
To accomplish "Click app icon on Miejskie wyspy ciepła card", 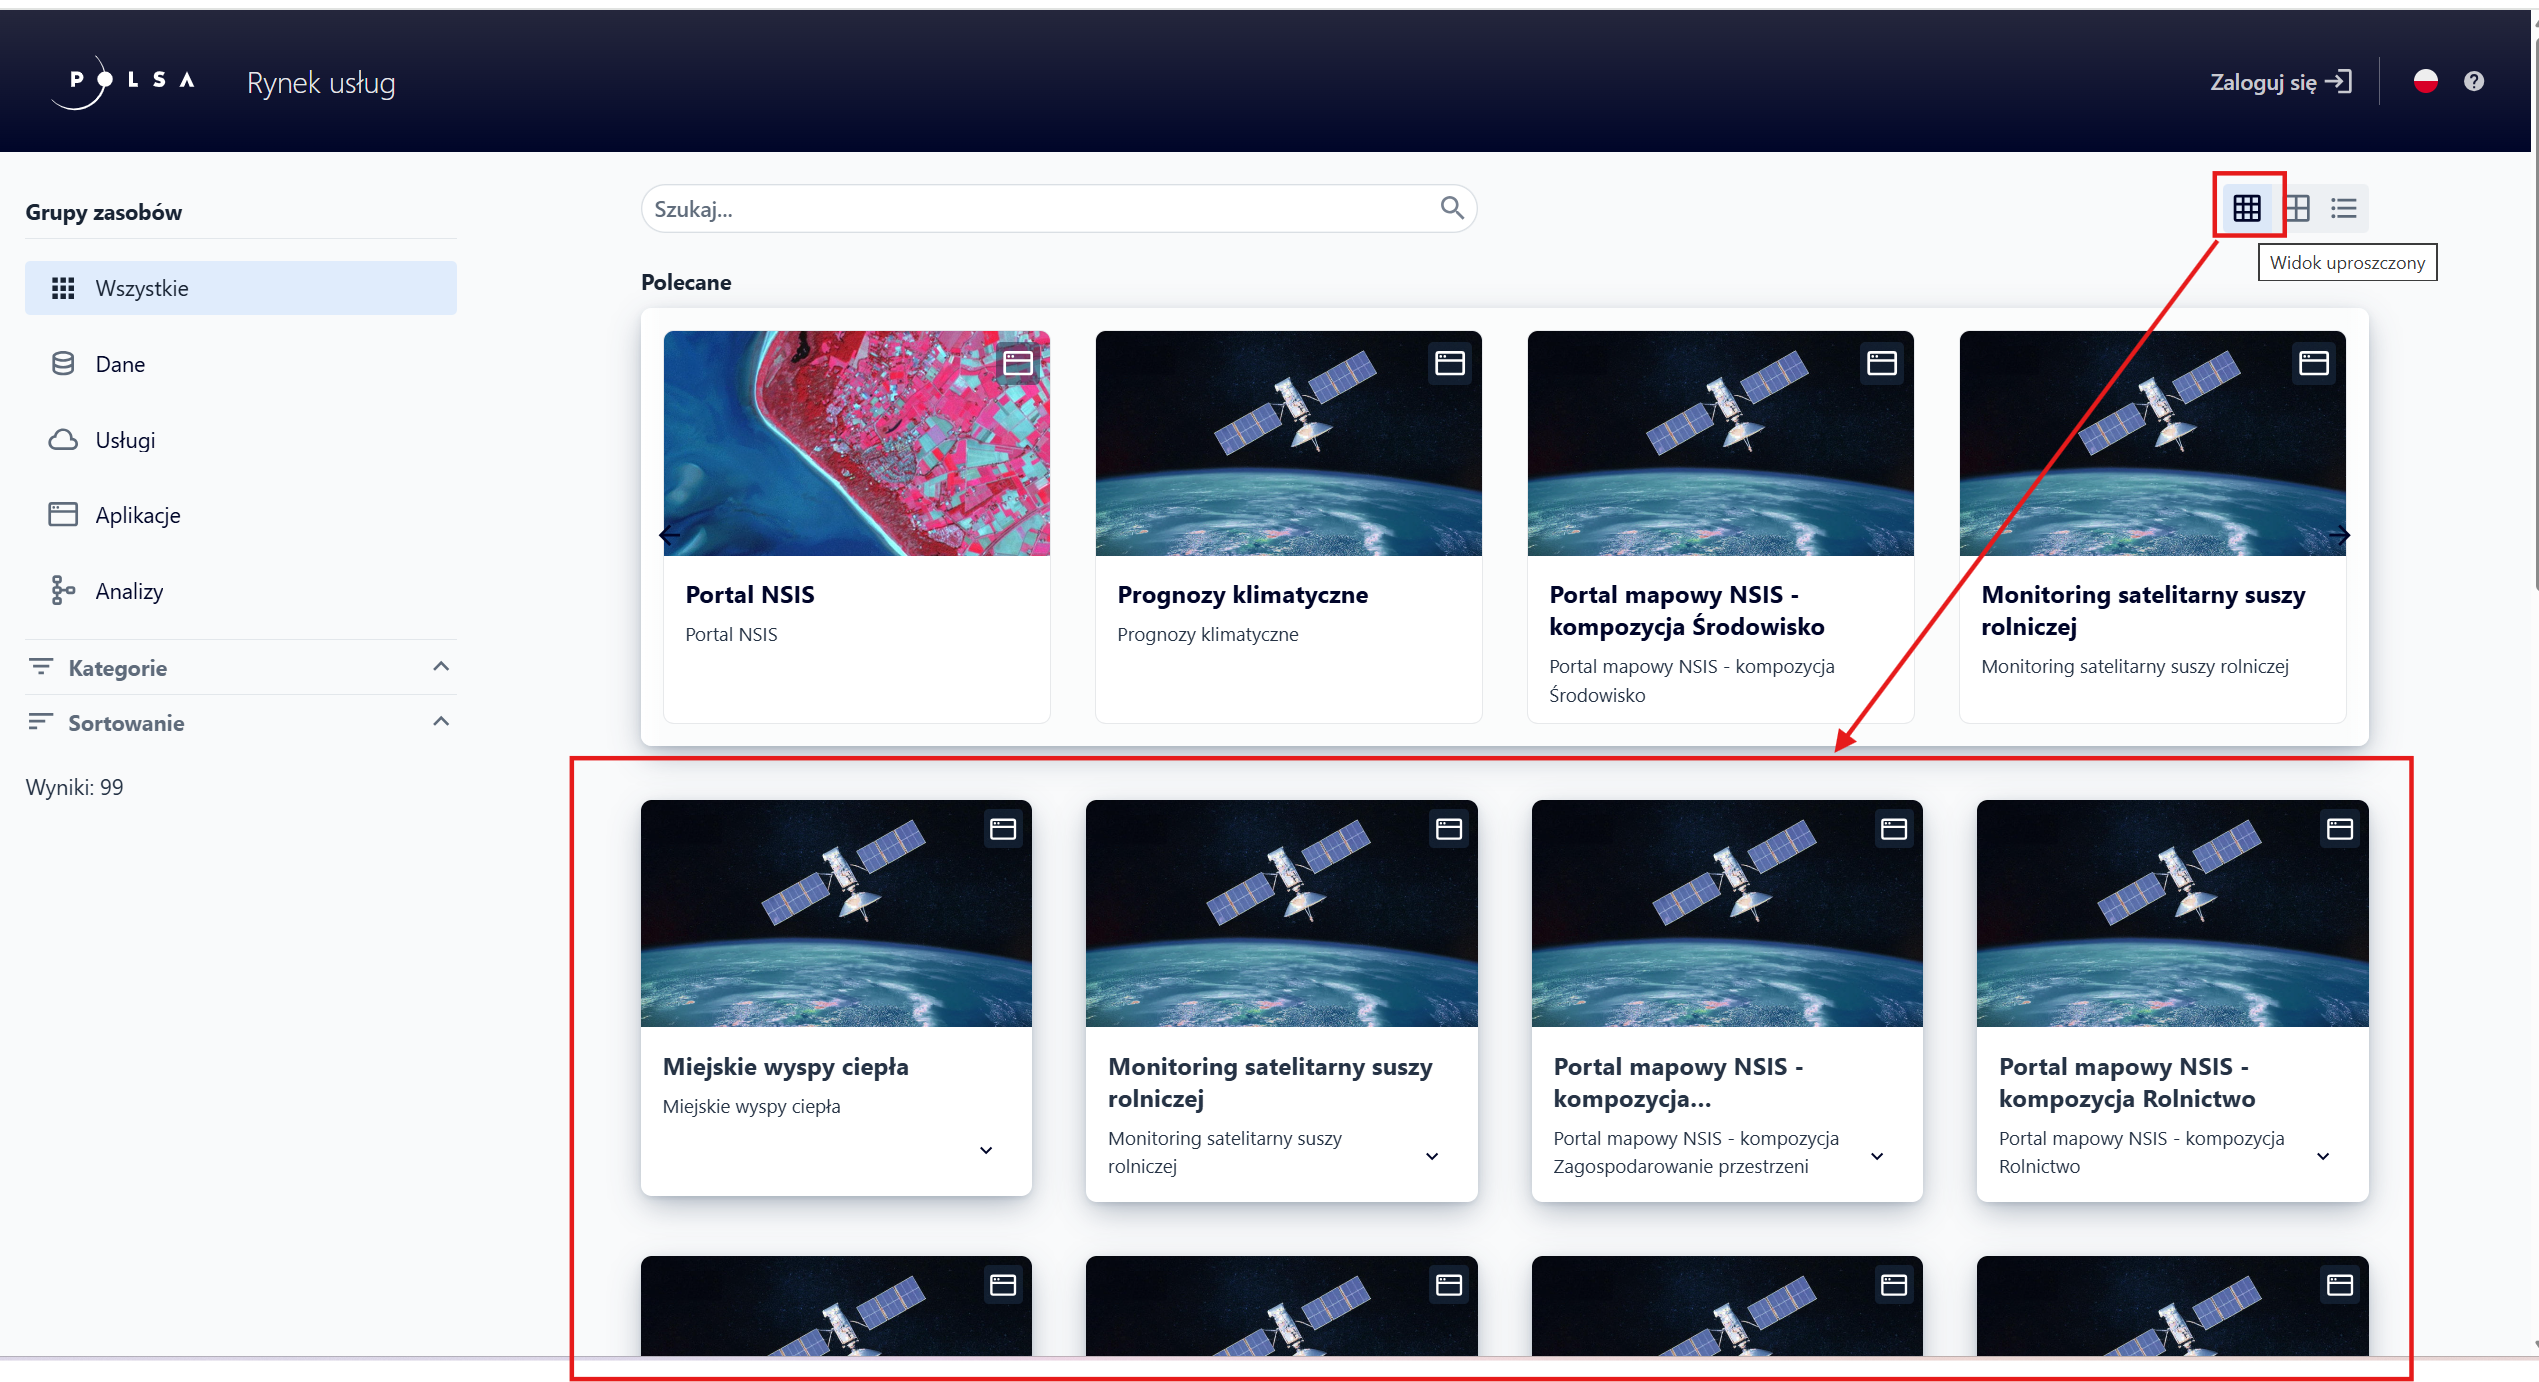I will pos(1003,829).
